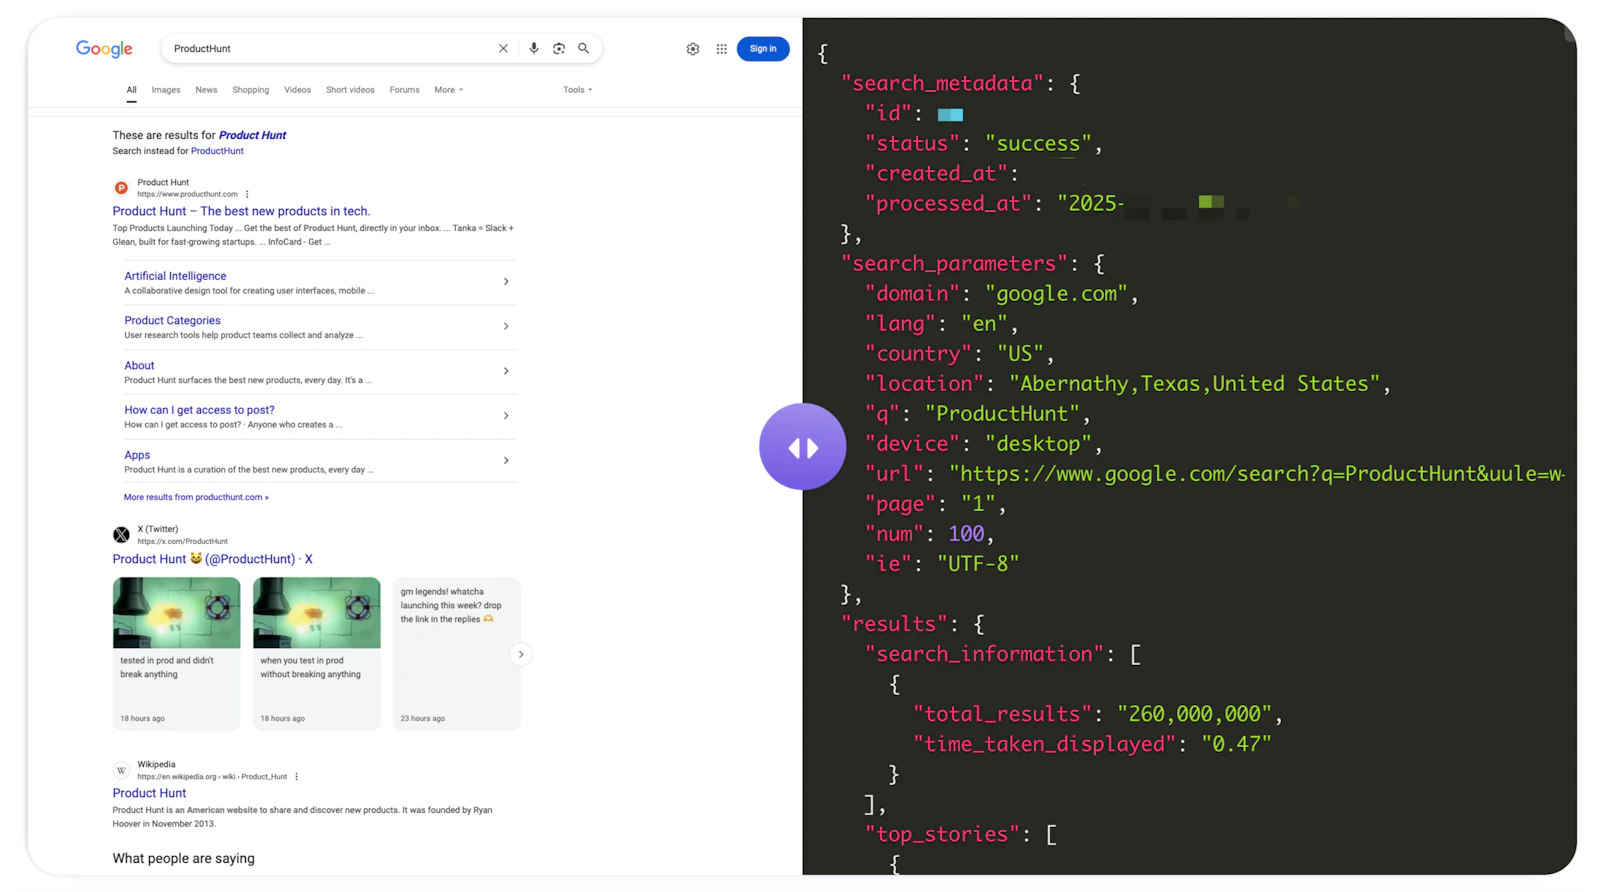1600x892 pixels.
Task: Switch to the Images tab
Action: click(166, 90)
